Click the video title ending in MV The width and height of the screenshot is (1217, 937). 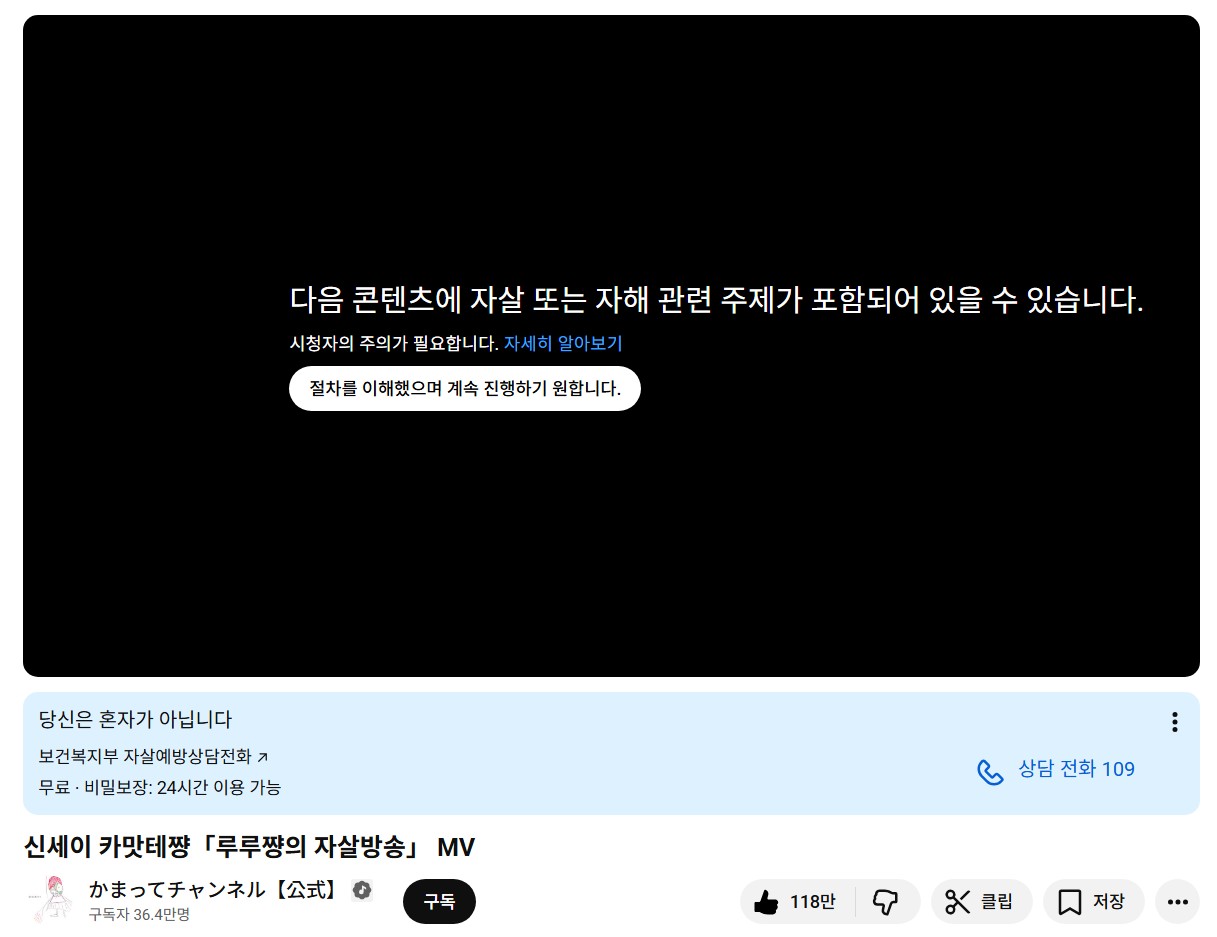(249, 847)
